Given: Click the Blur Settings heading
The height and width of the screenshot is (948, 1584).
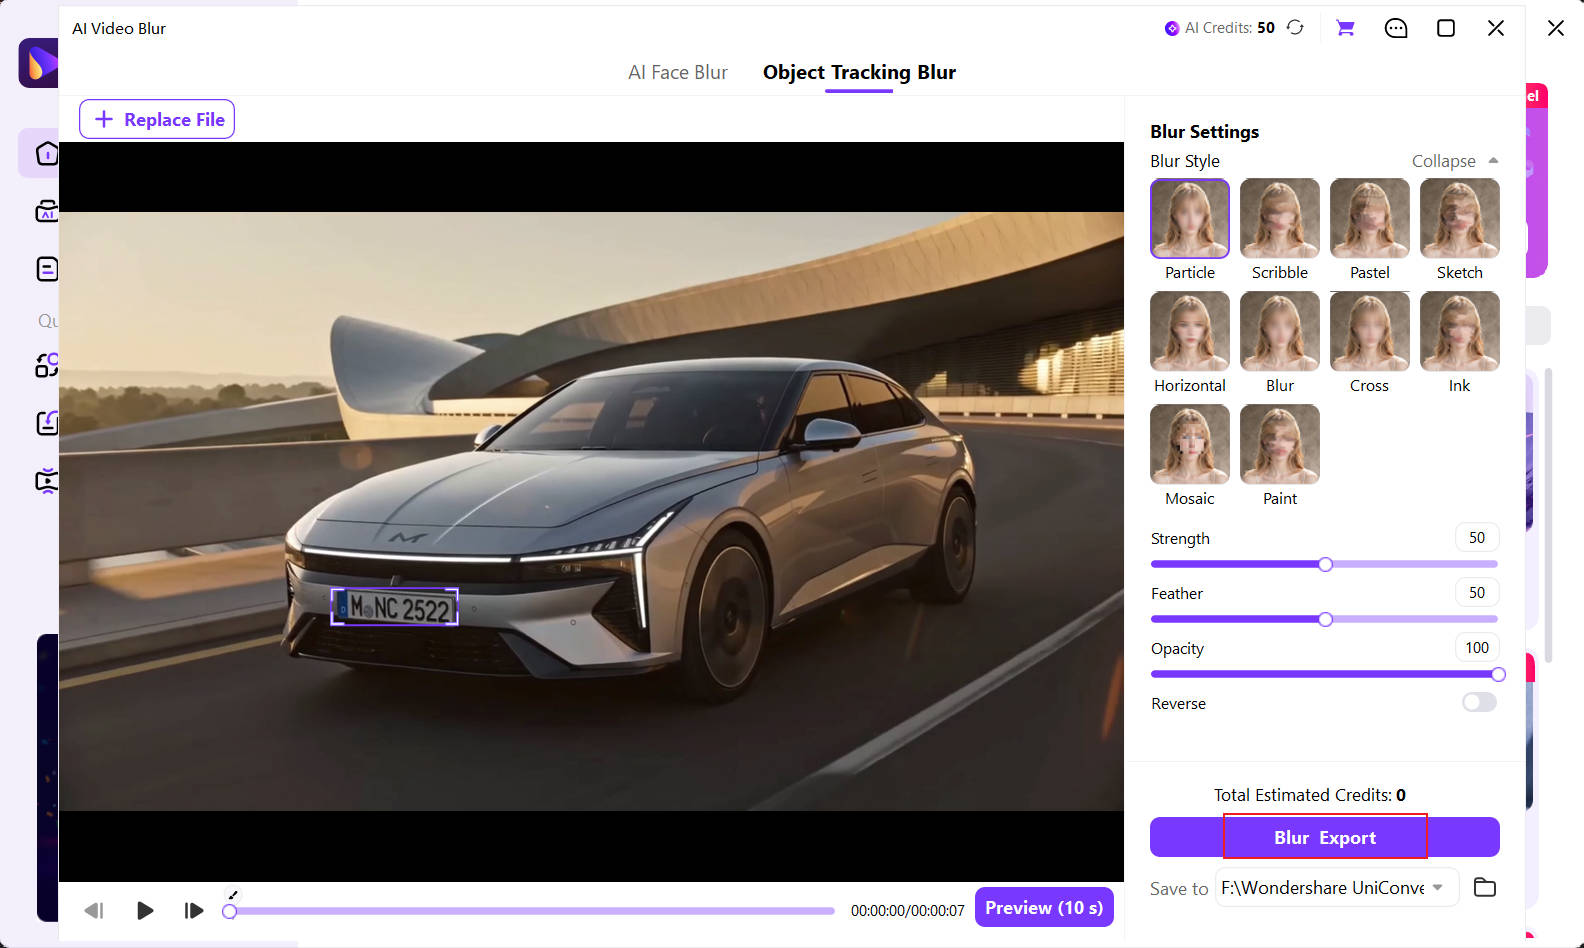Looking at the screenshot, I should (1204, 131).
